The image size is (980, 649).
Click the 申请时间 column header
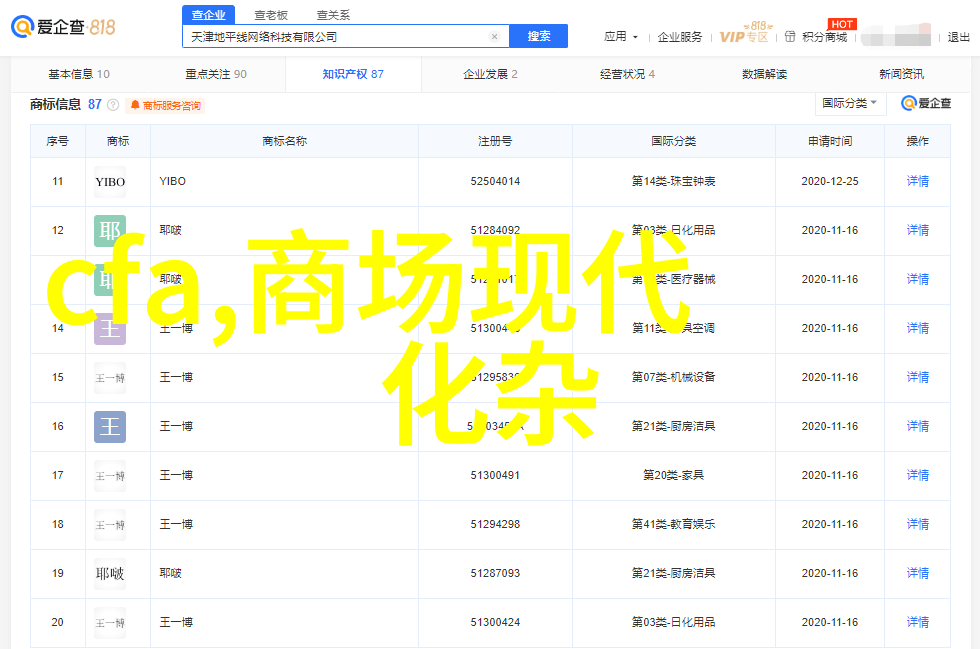[830, 141]
